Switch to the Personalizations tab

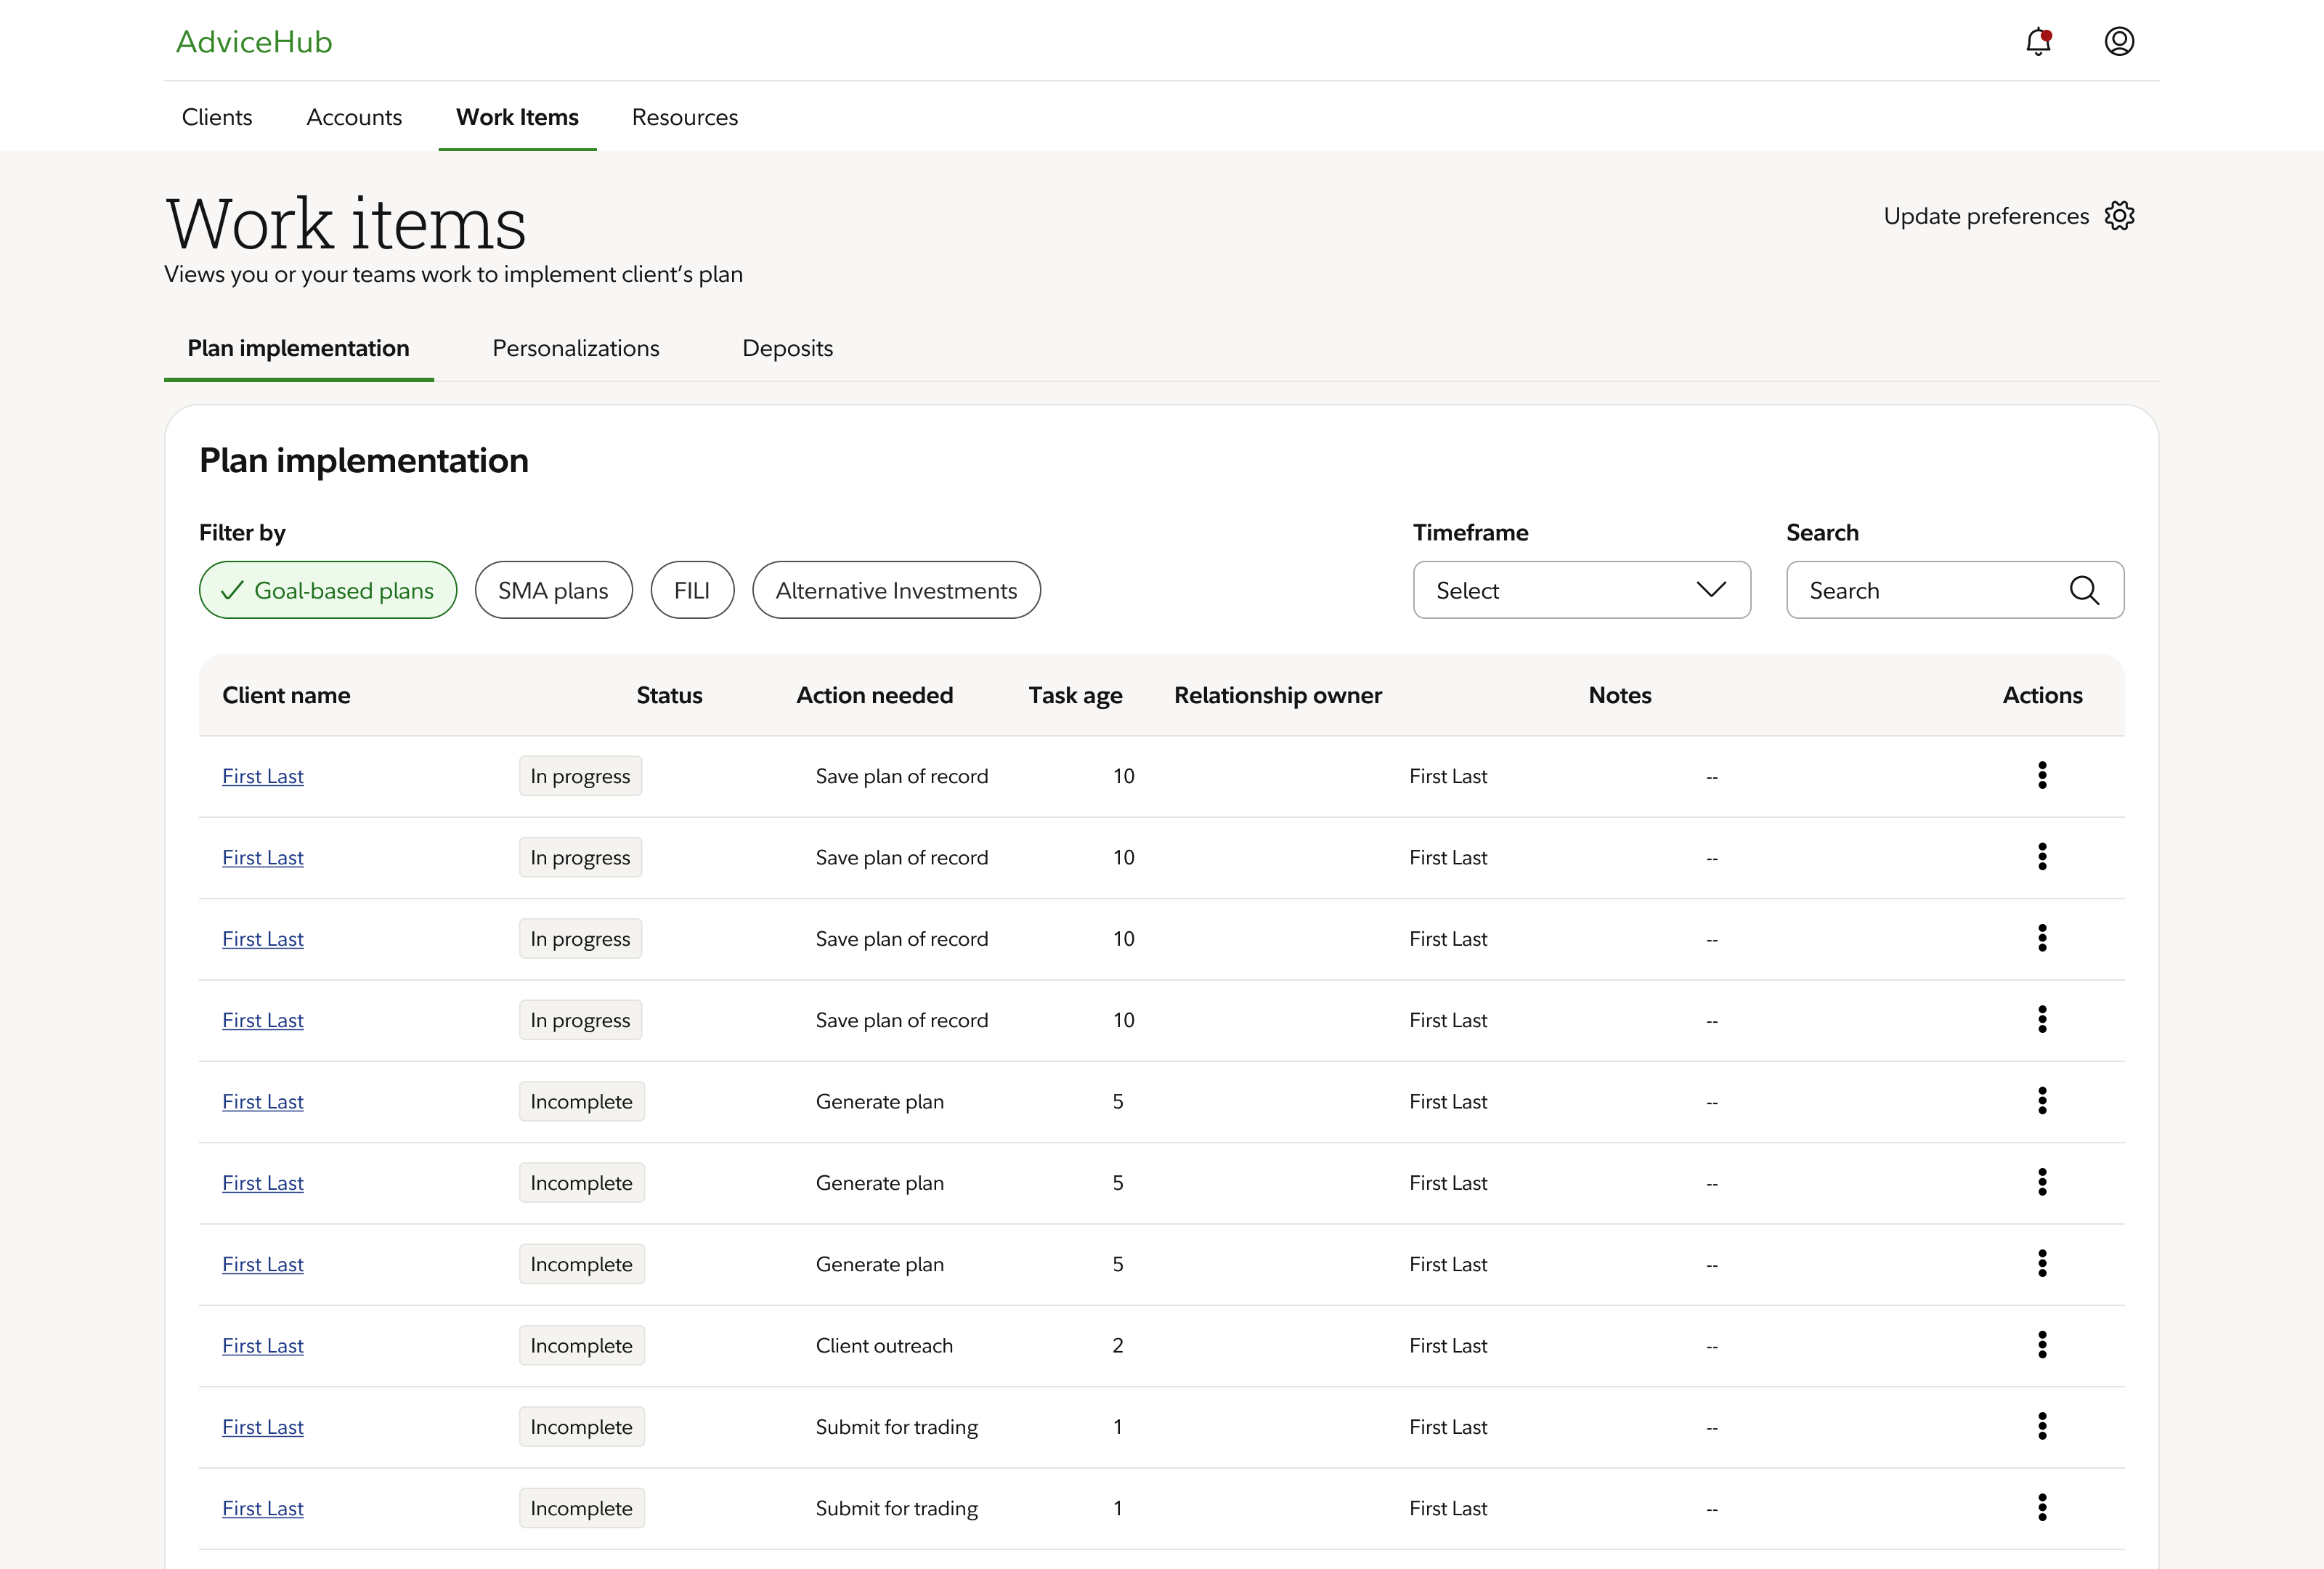pyautogui.click(x=576, y=348)
